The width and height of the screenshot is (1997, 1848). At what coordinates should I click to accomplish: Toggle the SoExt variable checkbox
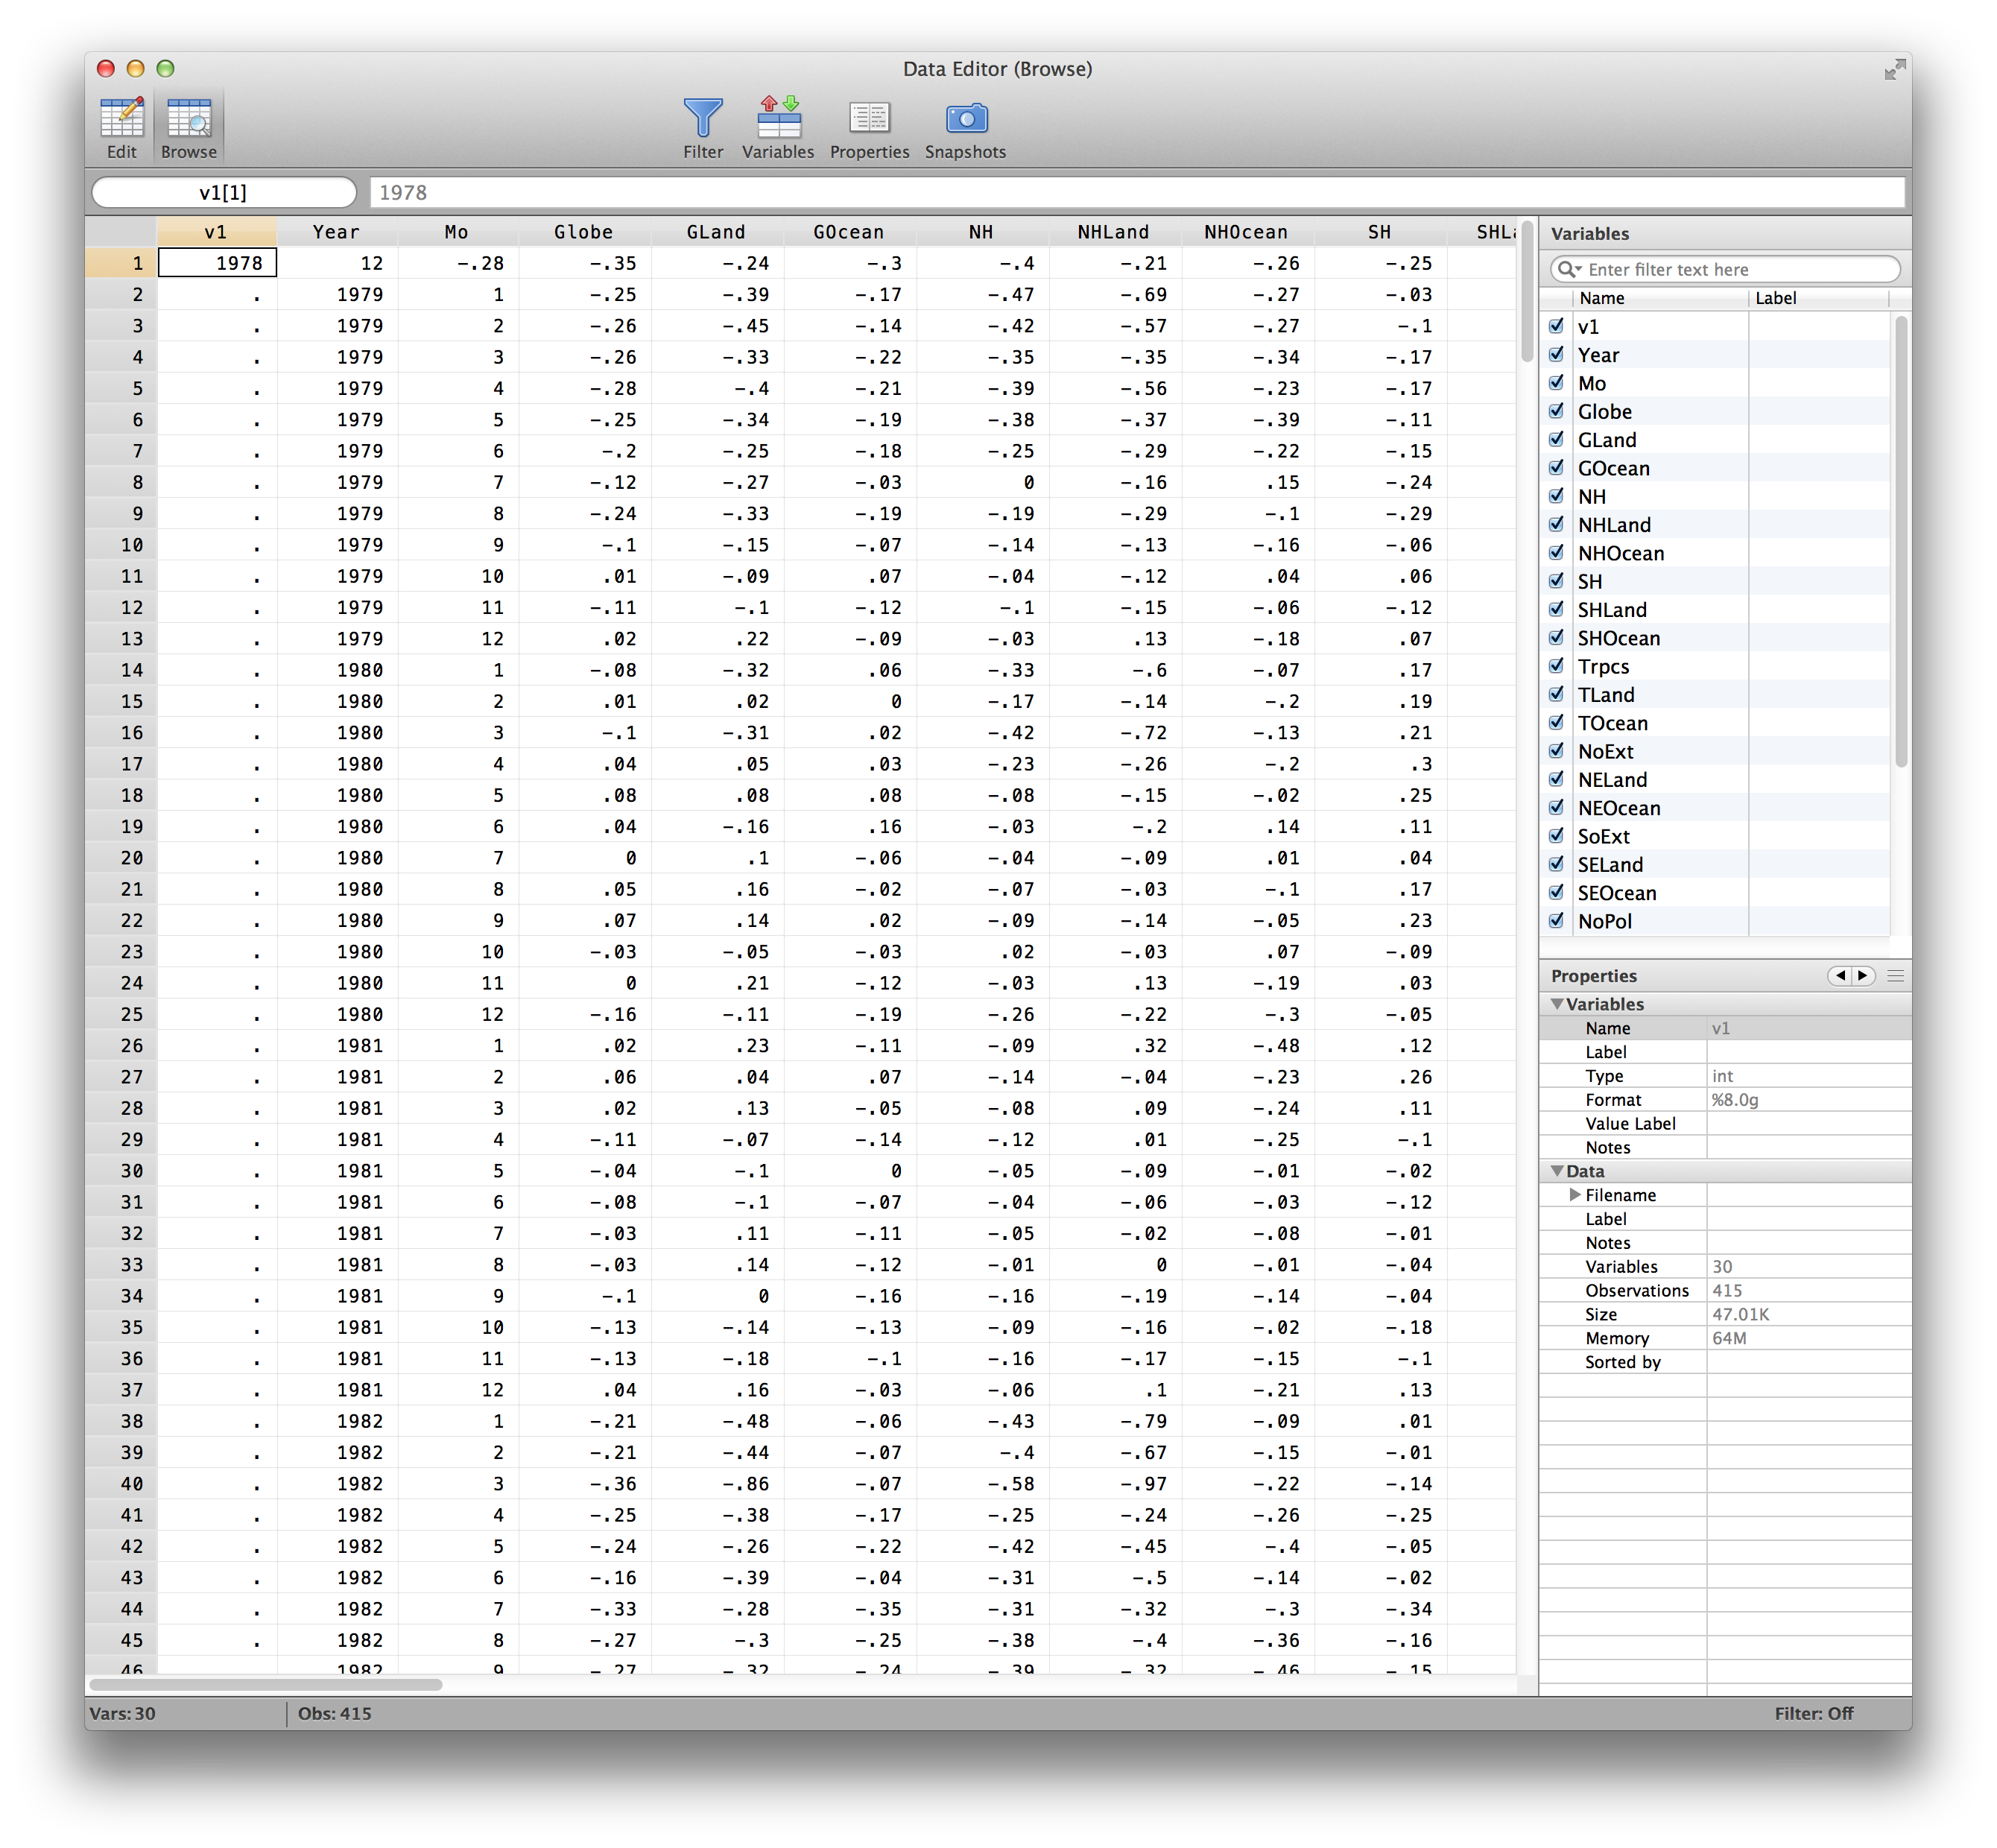click(x=1556, y=835)
